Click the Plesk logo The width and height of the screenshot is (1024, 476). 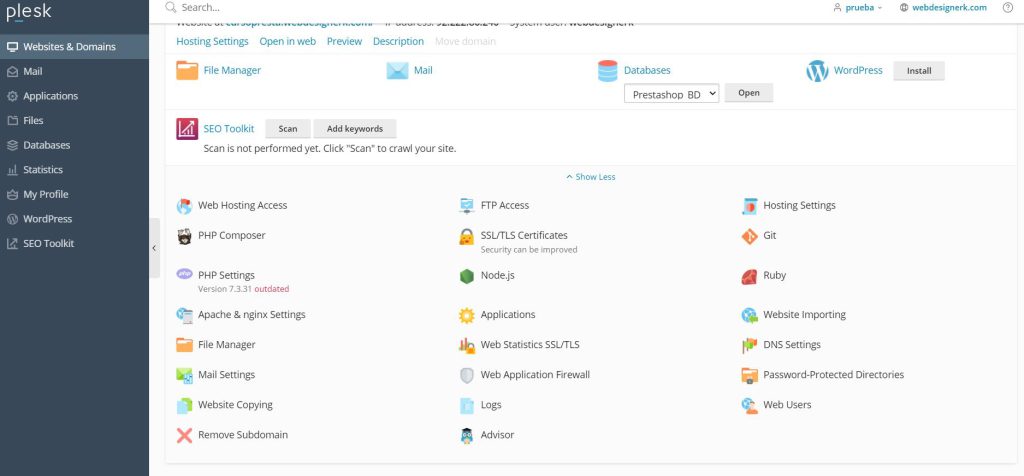coord(29,12)
